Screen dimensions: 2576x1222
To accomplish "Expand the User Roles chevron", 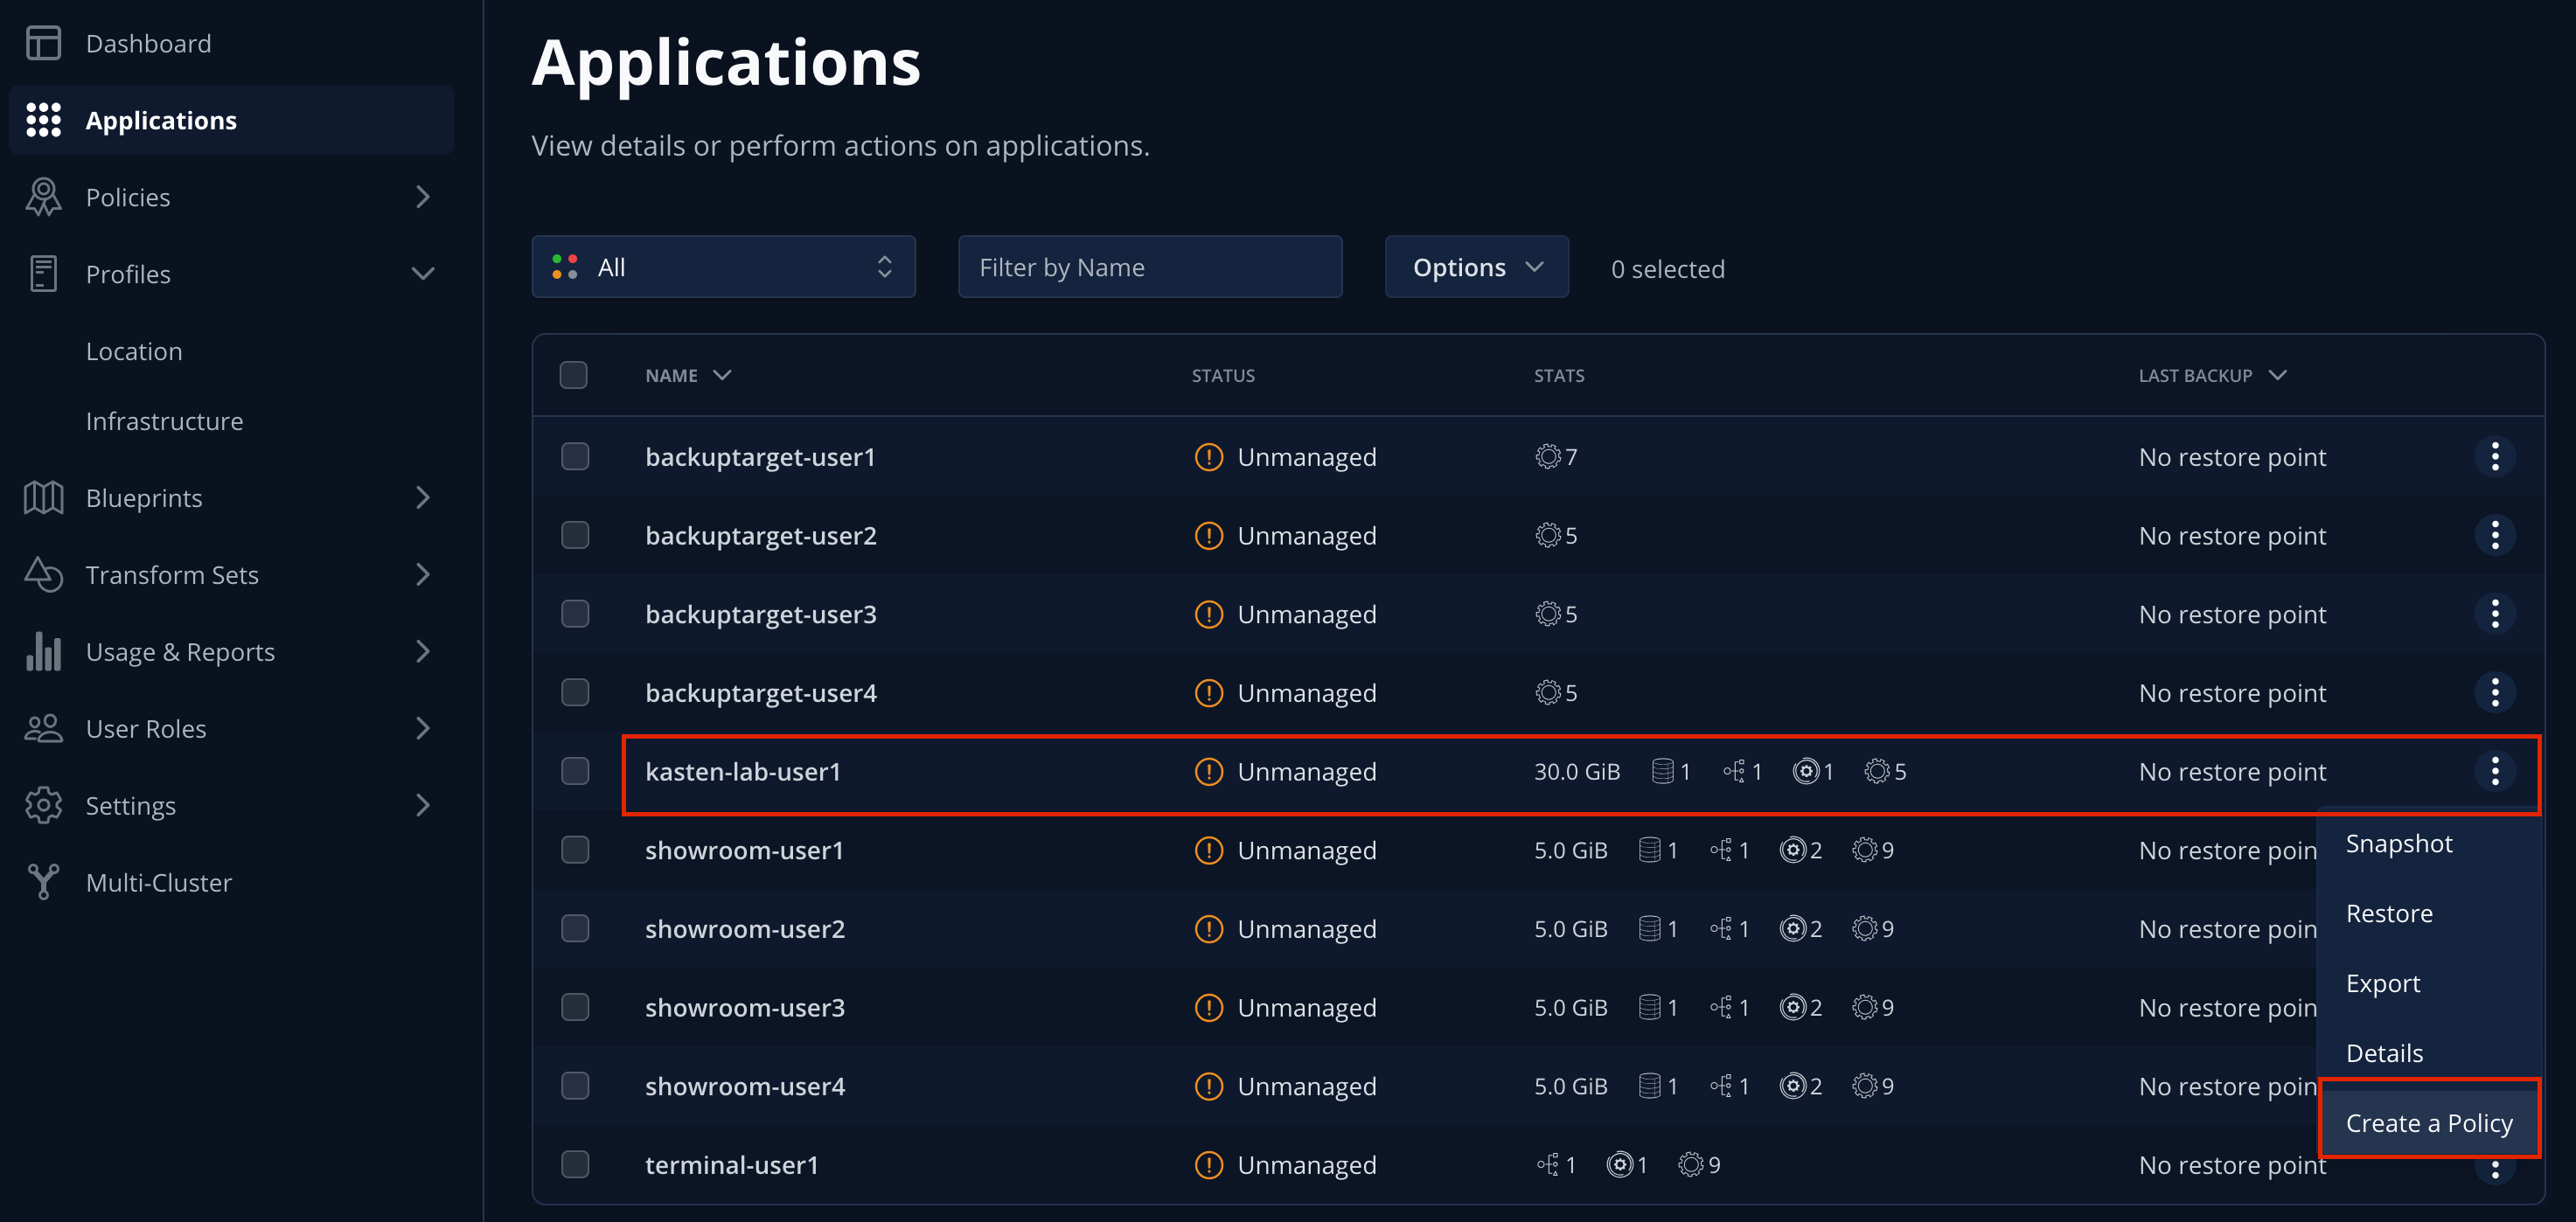I will [x=423, y=728].
